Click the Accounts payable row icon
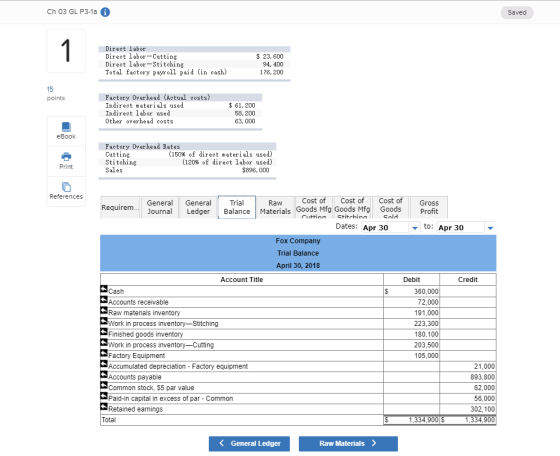The width and height of the screenshot is (560, 456). tap(104, 375)
